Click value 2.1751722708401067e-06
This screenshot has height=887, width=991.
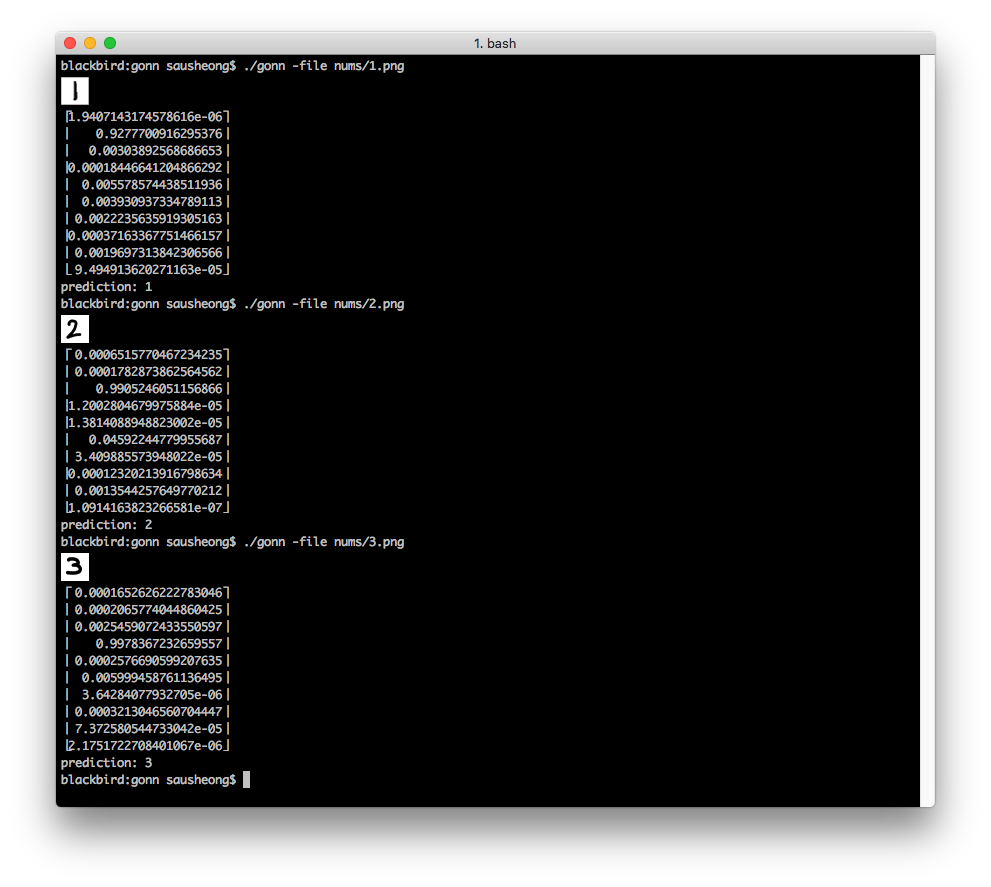point(145,746)
